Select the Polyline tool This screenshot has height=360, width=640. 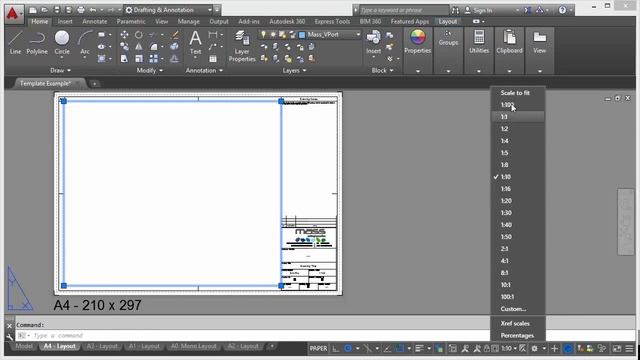pyautogui.click(x=37, y=42)
